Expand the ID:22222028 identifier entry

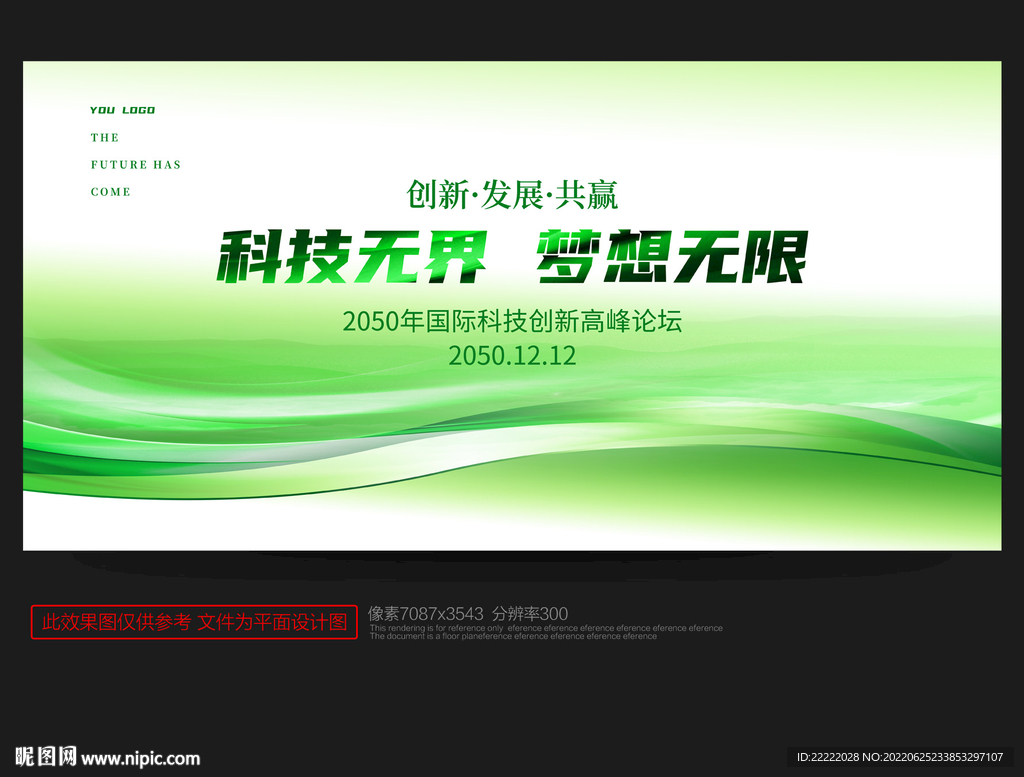click(x=826, y=758)
